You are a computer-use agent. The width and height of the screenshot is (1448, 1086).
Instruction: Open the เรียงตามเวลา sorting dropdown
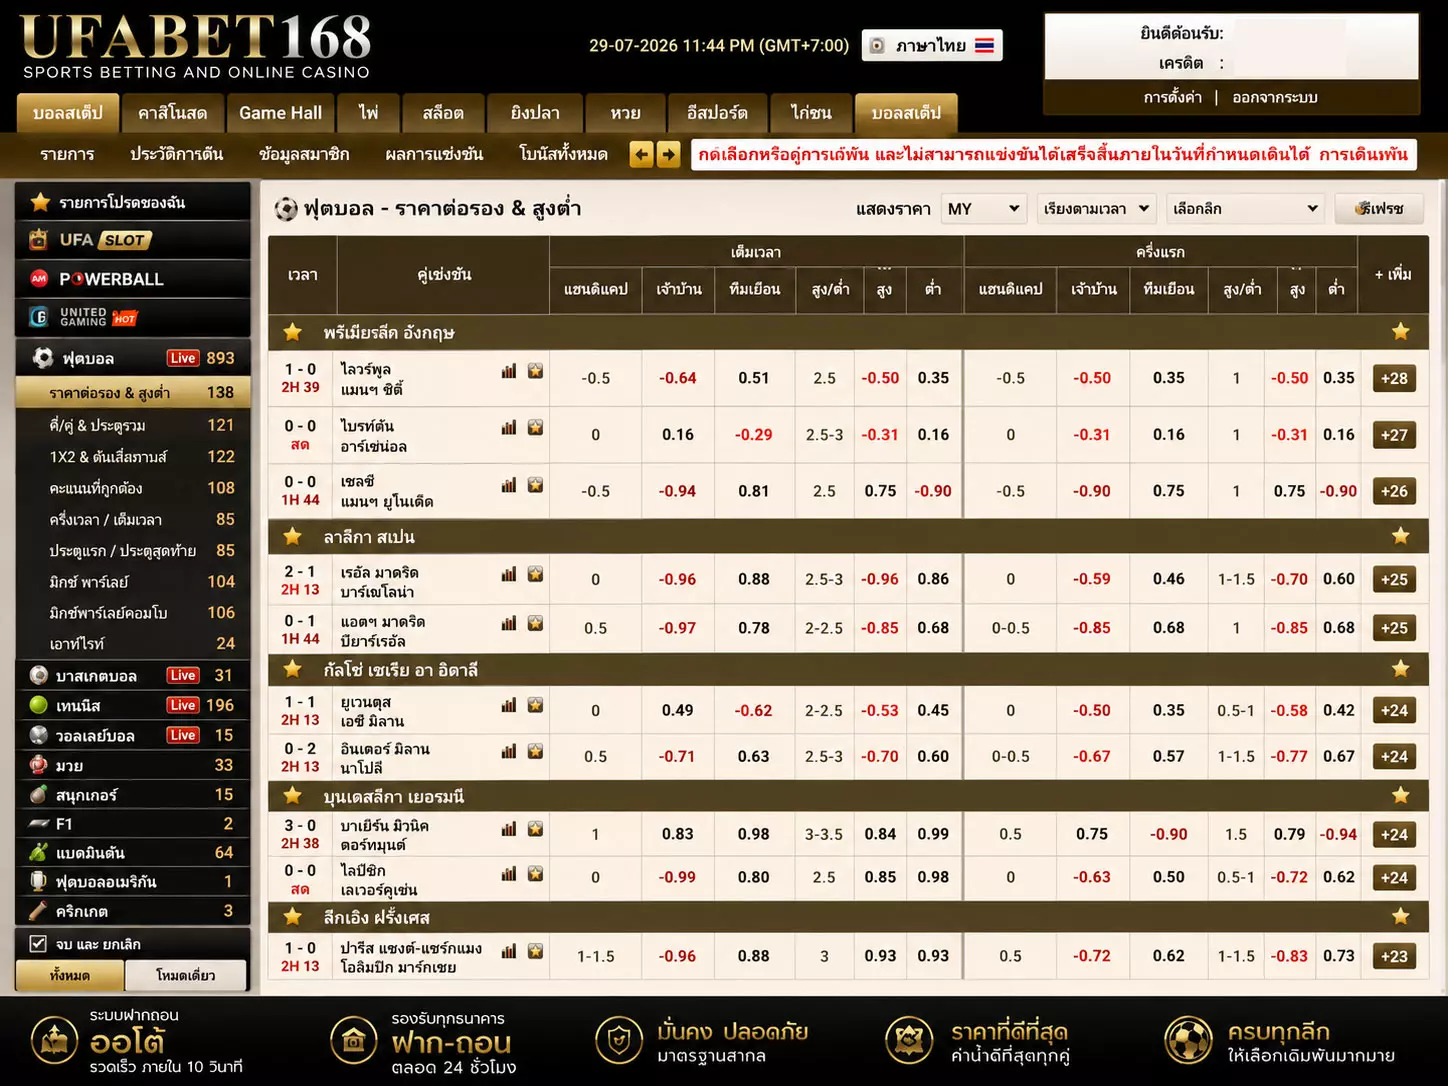tap(1096, 209)
